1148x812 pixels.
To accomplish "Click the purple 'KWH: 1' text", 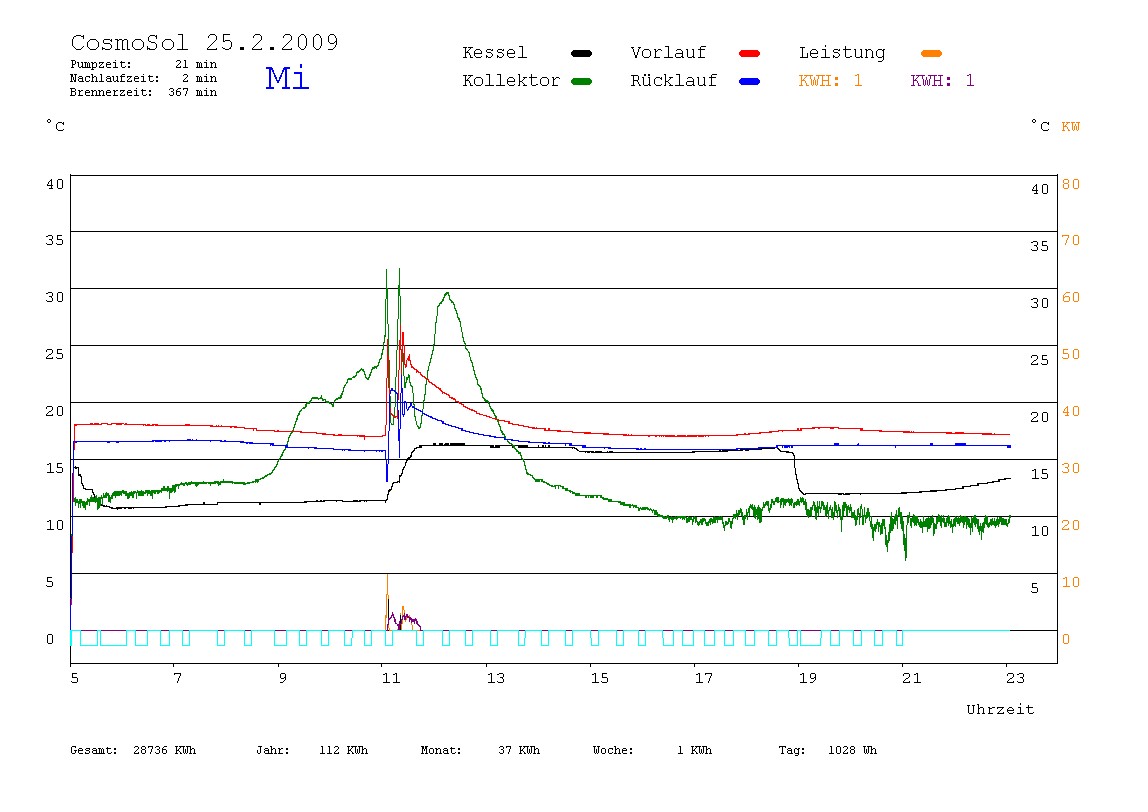I will point(942,81).
